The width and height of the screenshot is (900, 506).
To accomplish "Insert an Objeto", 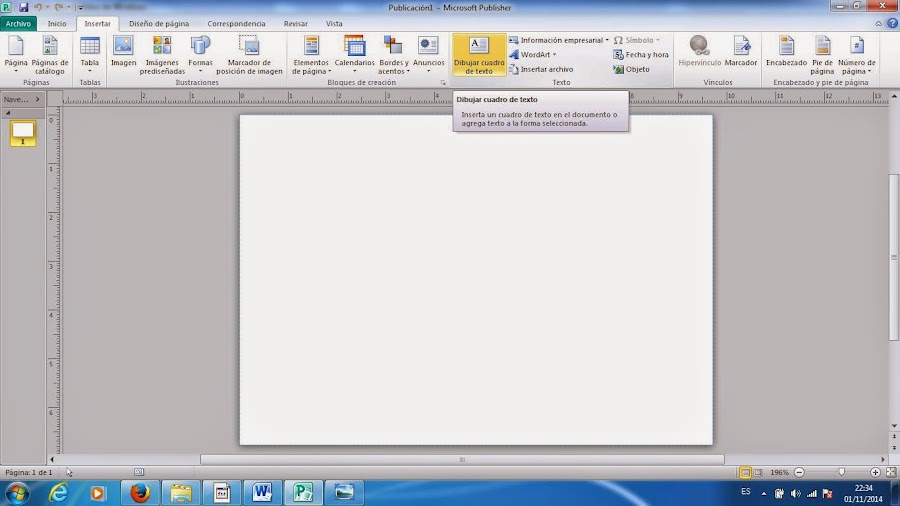I will (x=631, y=69).
